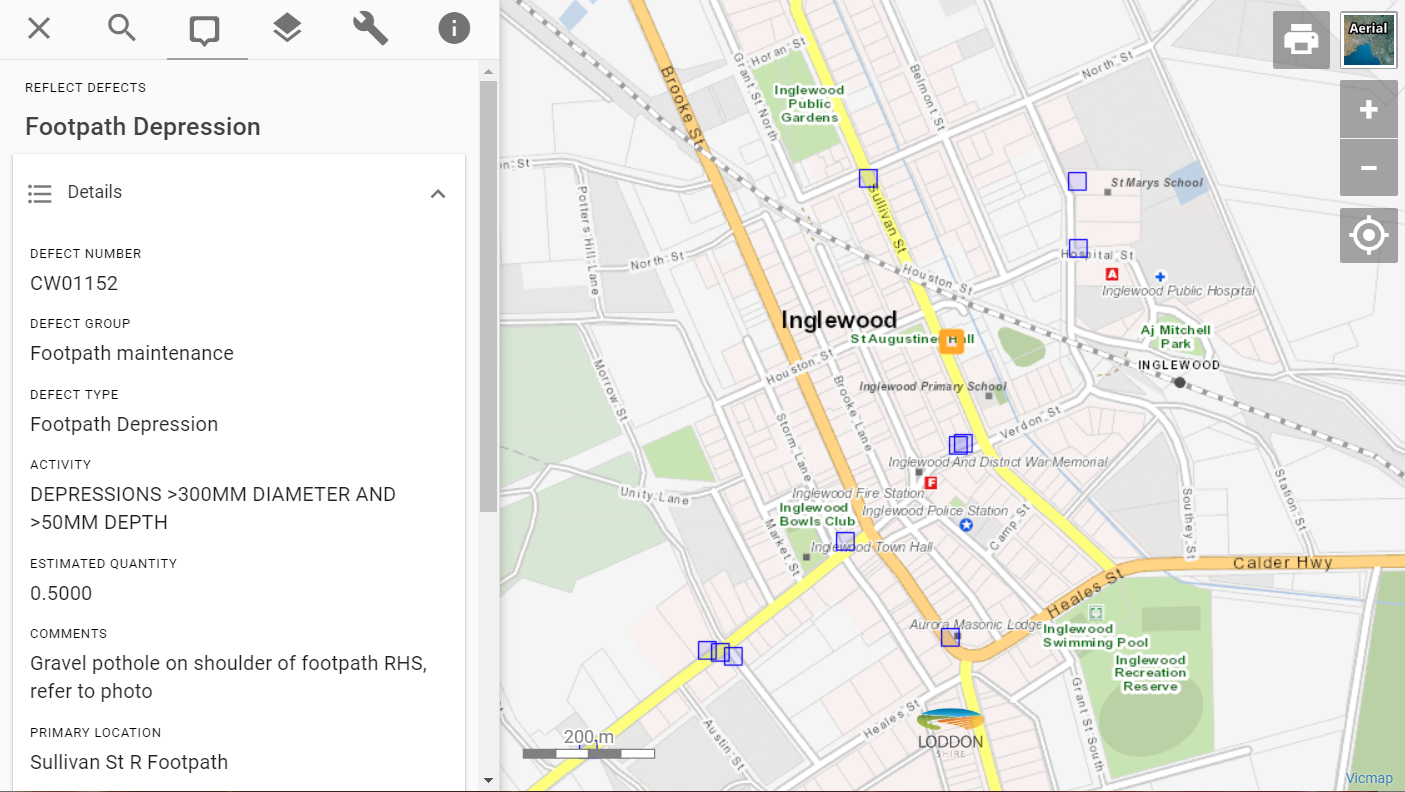Zoom in on the map
1405x792 pixels.
pyautogui.click(x=1368, y=110)
